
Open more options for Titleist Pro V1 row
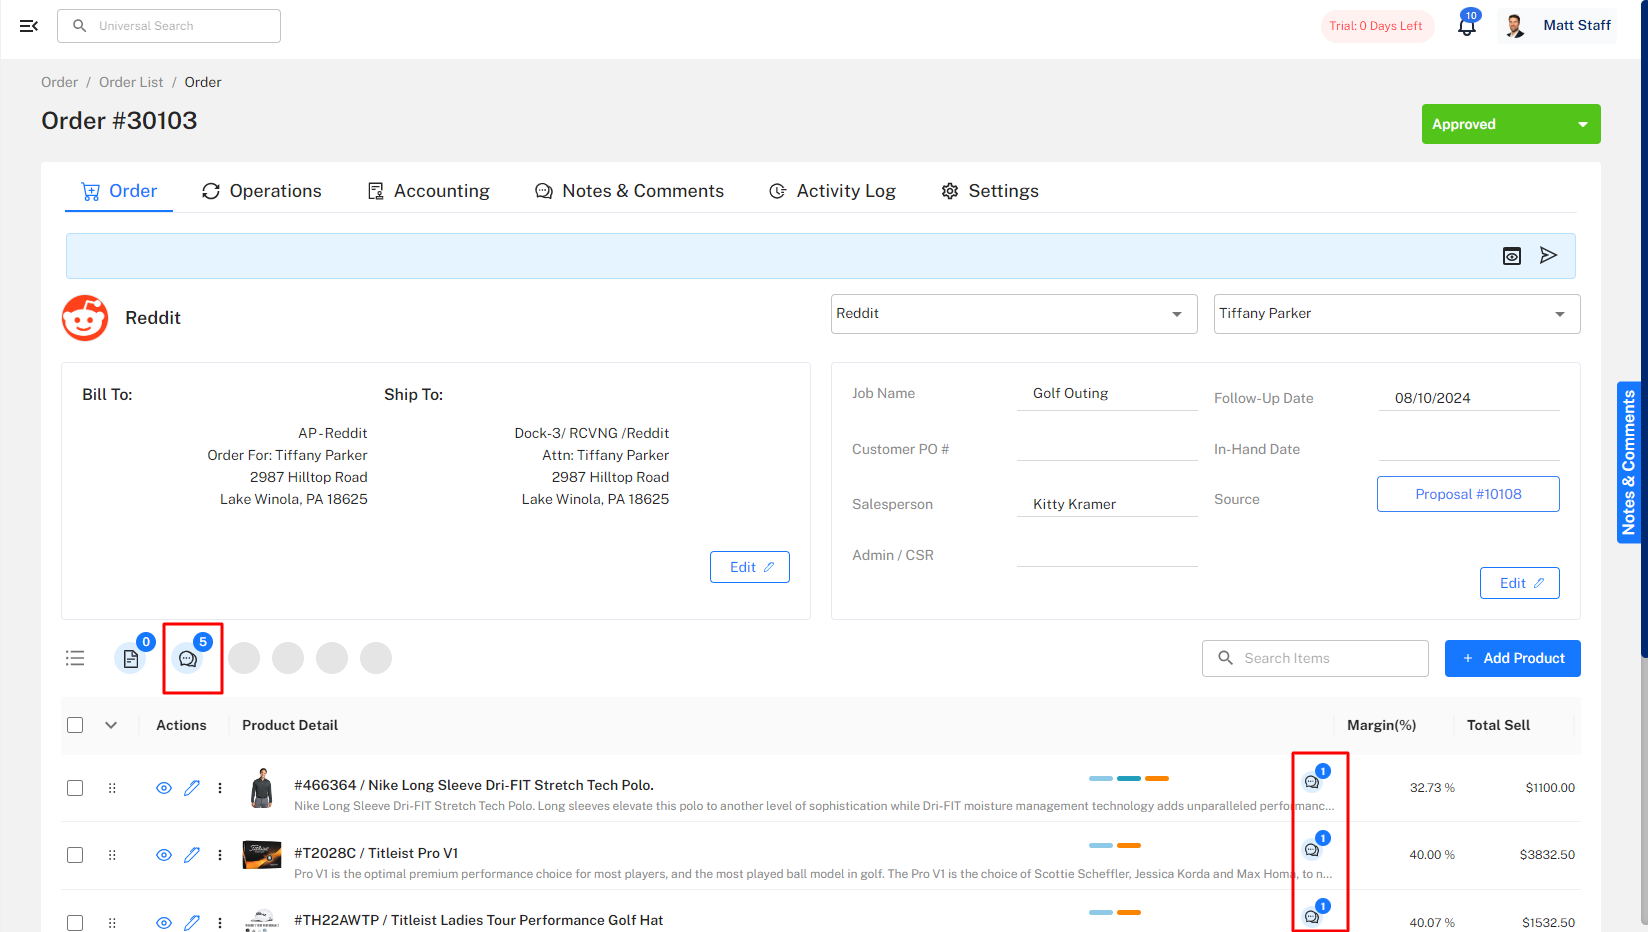[220, 855]
